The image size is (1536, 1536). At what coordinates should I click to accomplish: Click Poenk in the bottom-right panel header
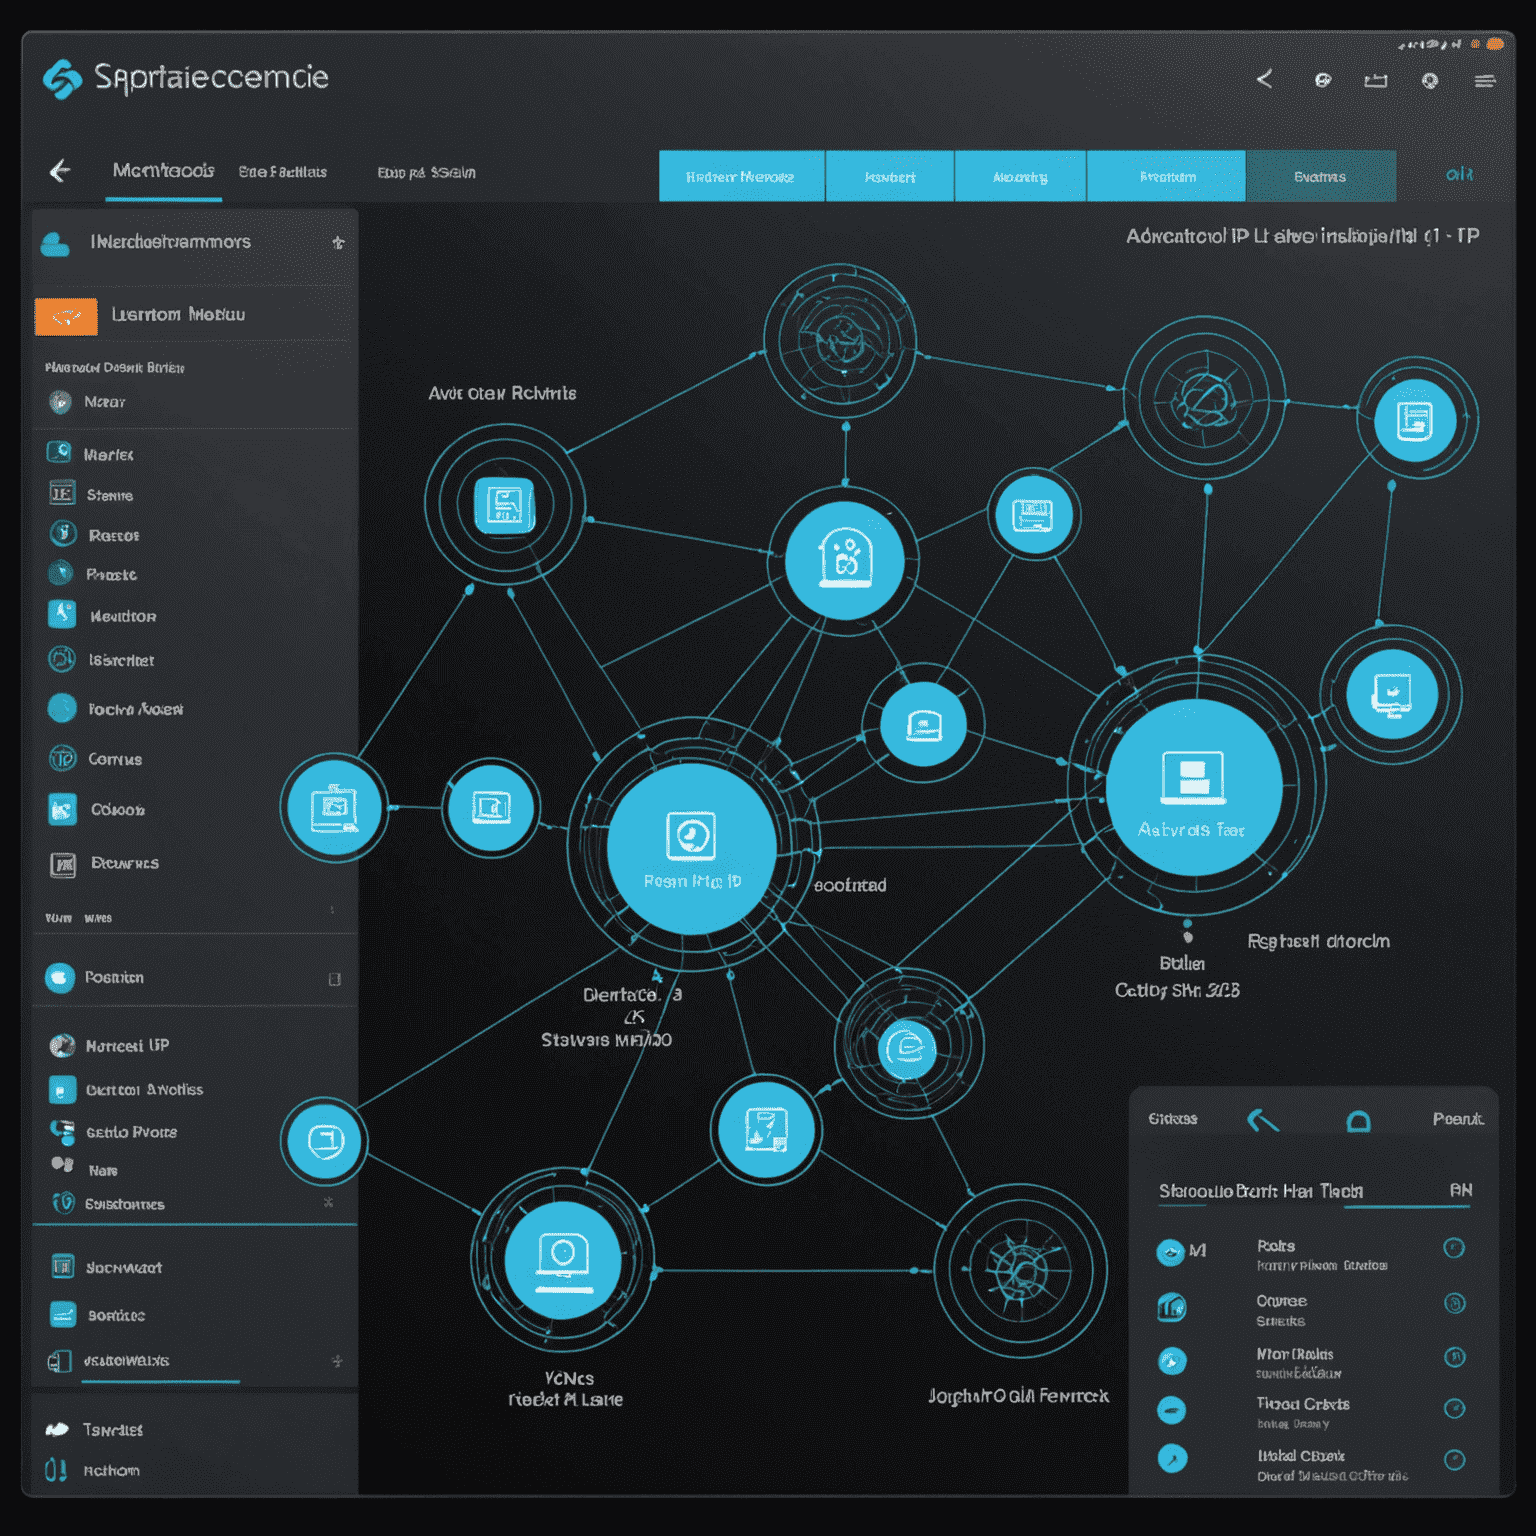1458,1119
